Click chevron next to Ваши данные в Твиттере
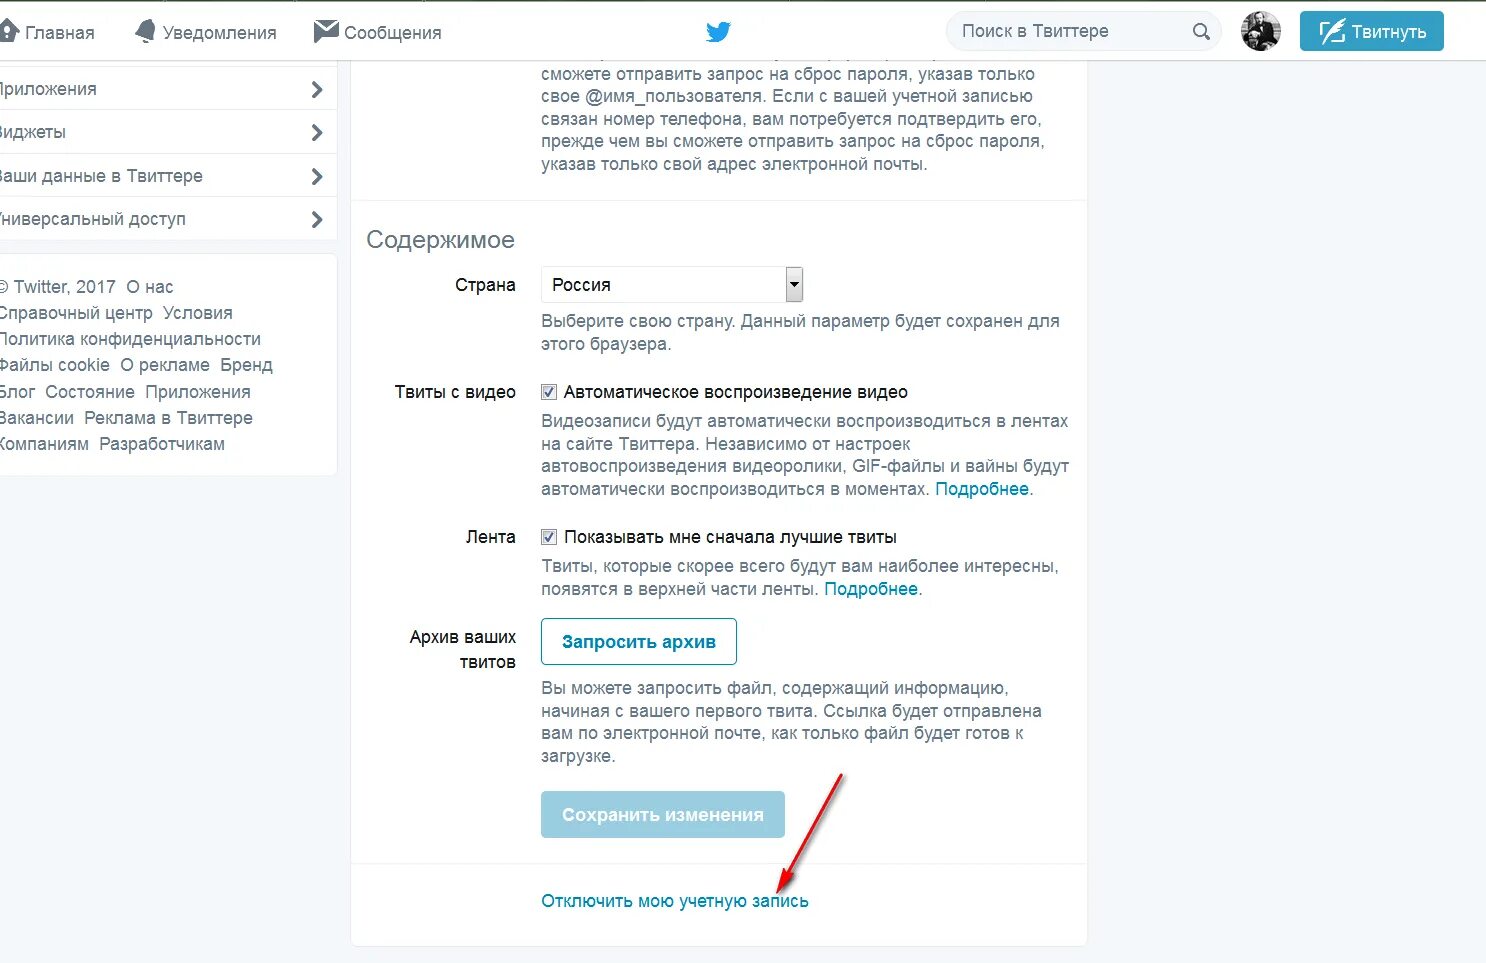 point(317,176)
